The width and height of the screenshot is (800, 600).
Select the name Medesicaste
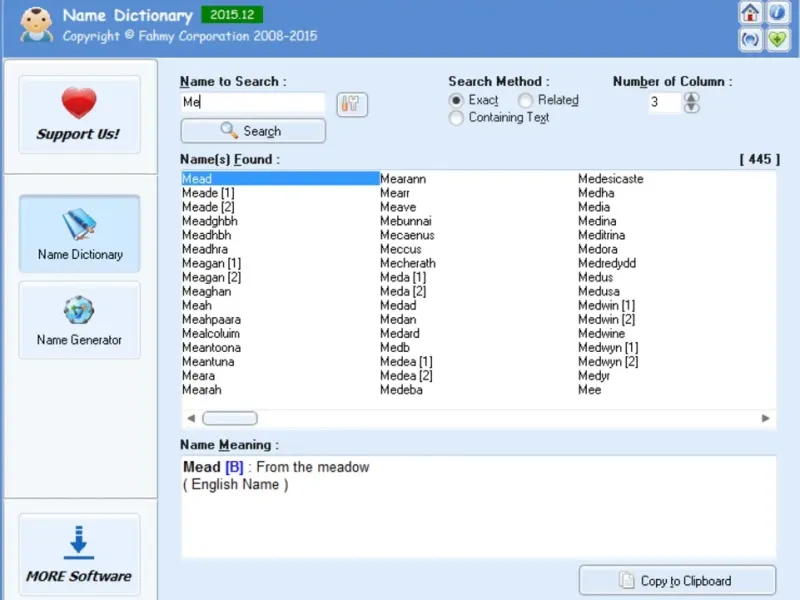point(611,179)
